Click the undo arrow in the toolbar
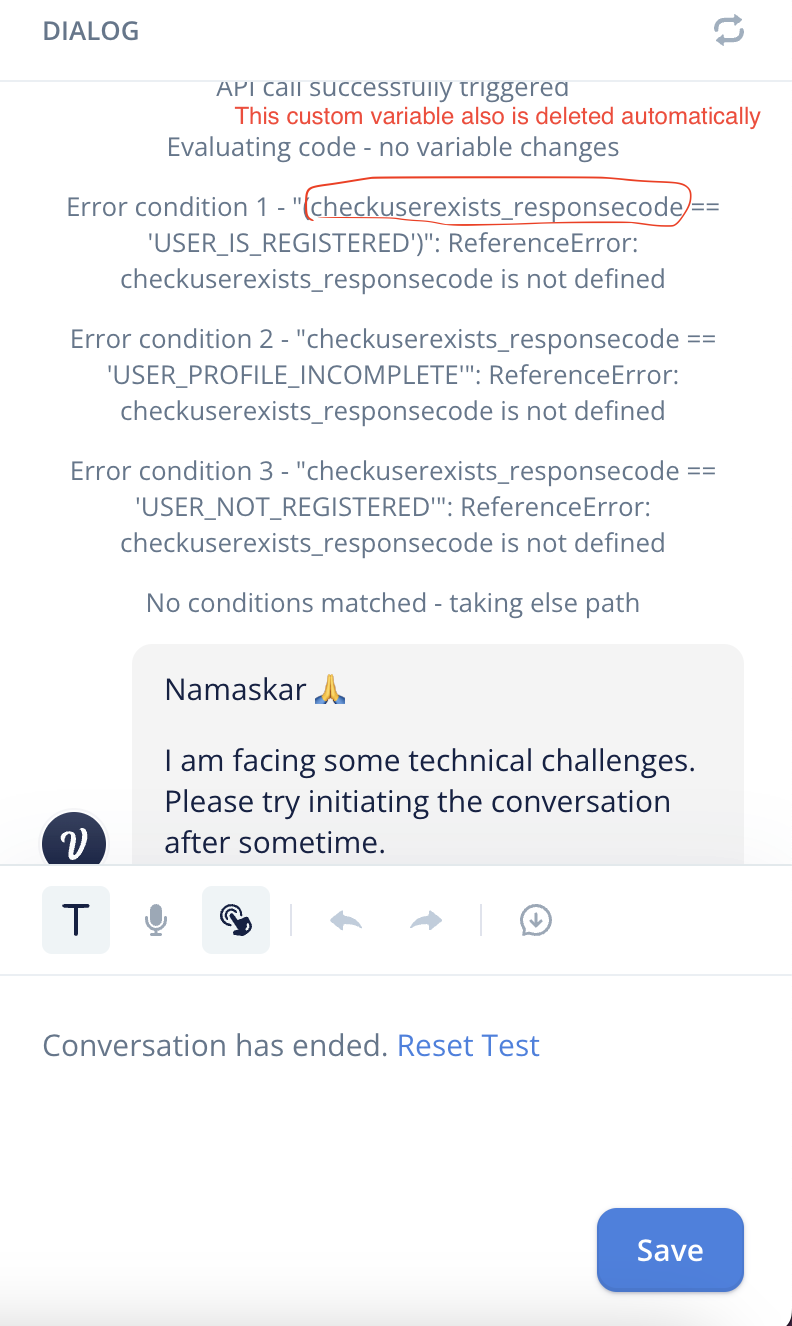This screenshot has width=792, height=1326. coord(345,920)
